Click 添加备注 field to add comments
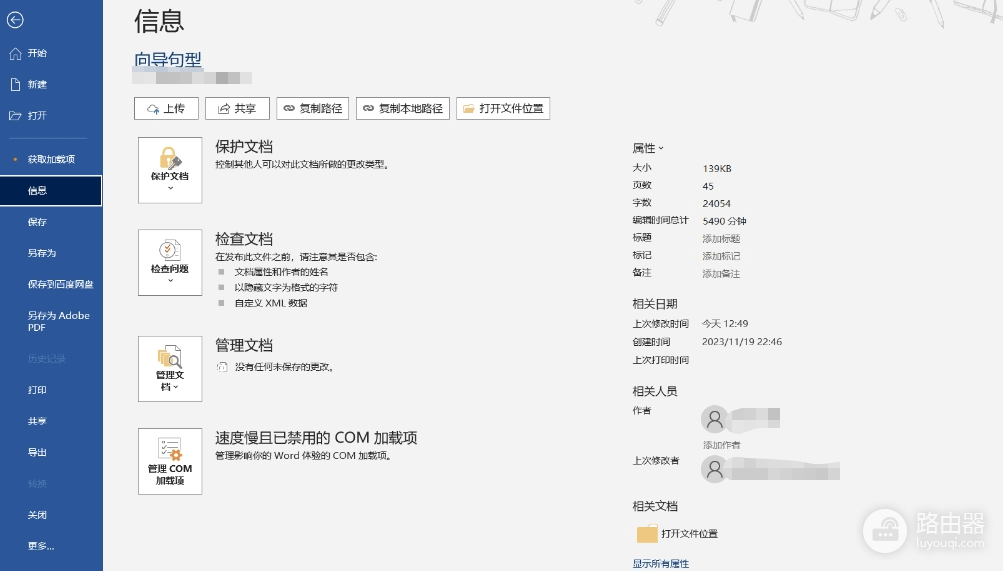Viewport: 1003px width, 571px height. [721, 274]
